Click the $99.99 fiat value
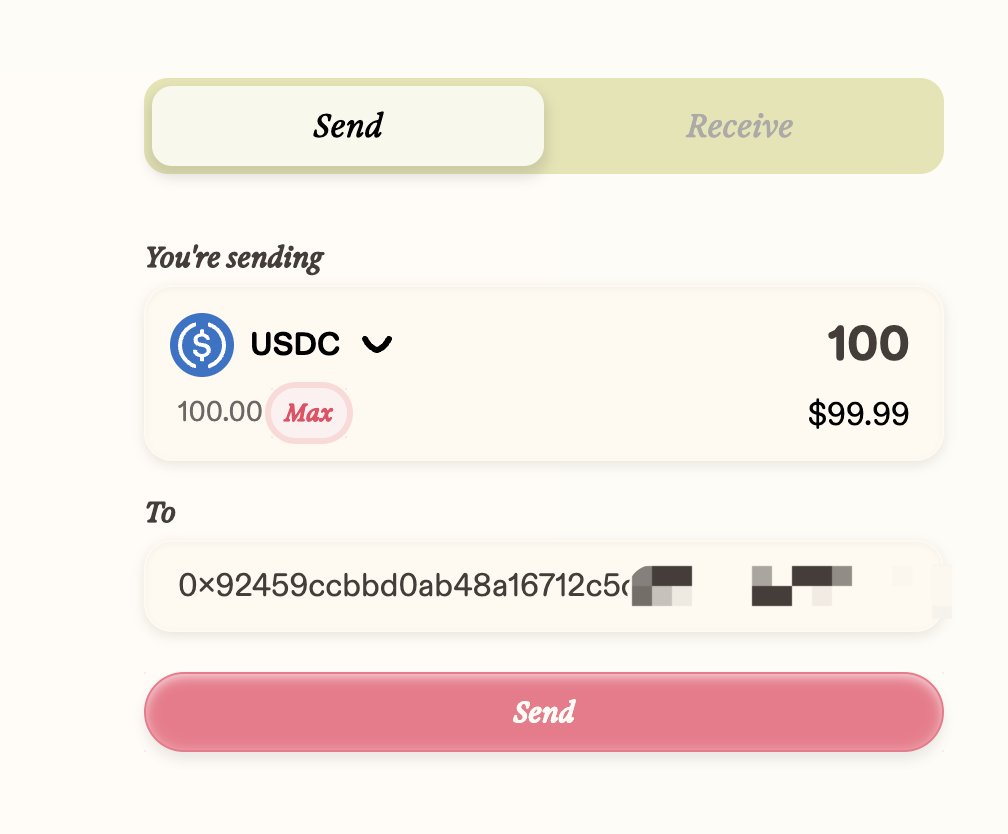 pyautogui.click(x=858, y=413)
